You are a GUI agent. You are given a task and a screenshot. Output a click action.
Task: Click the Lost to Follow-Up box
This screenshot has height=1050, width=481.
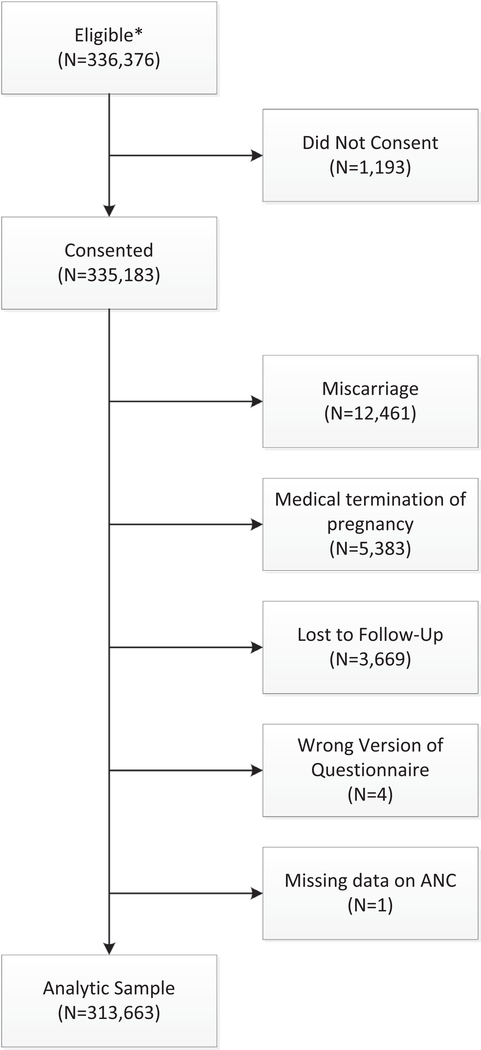pos(370,647)
